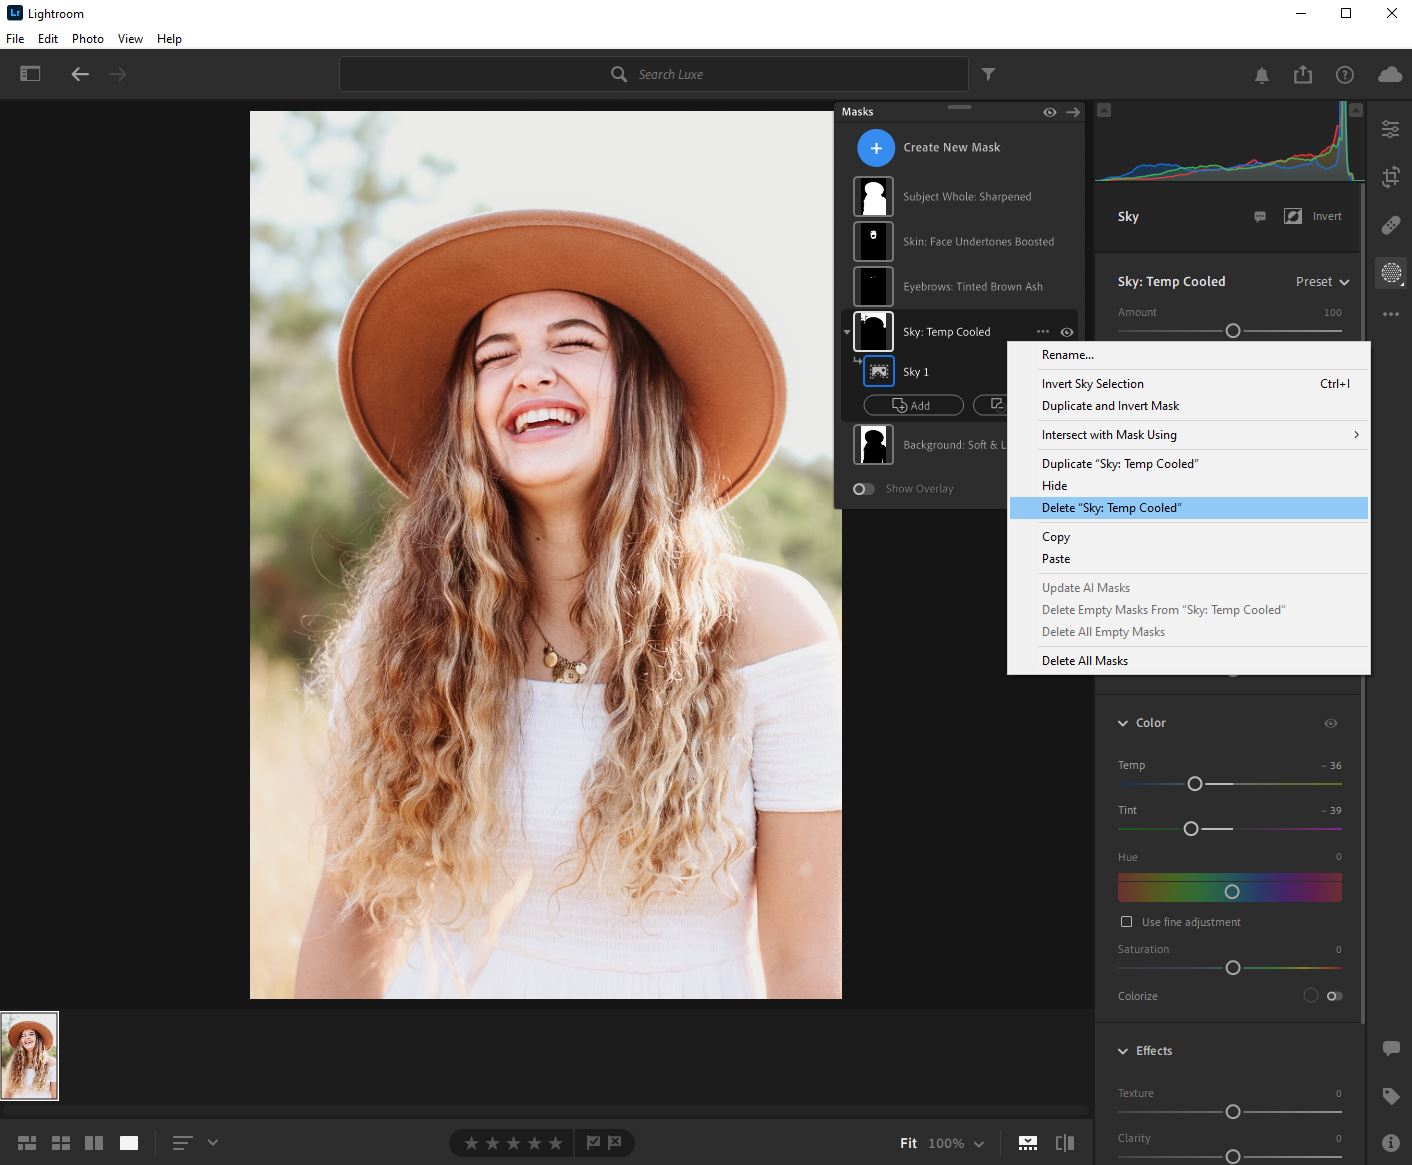The height and width of the screenshot is (1165, 1412).
Task: Open the Edit sliders panel icon
Action: tap(1390, 129)
